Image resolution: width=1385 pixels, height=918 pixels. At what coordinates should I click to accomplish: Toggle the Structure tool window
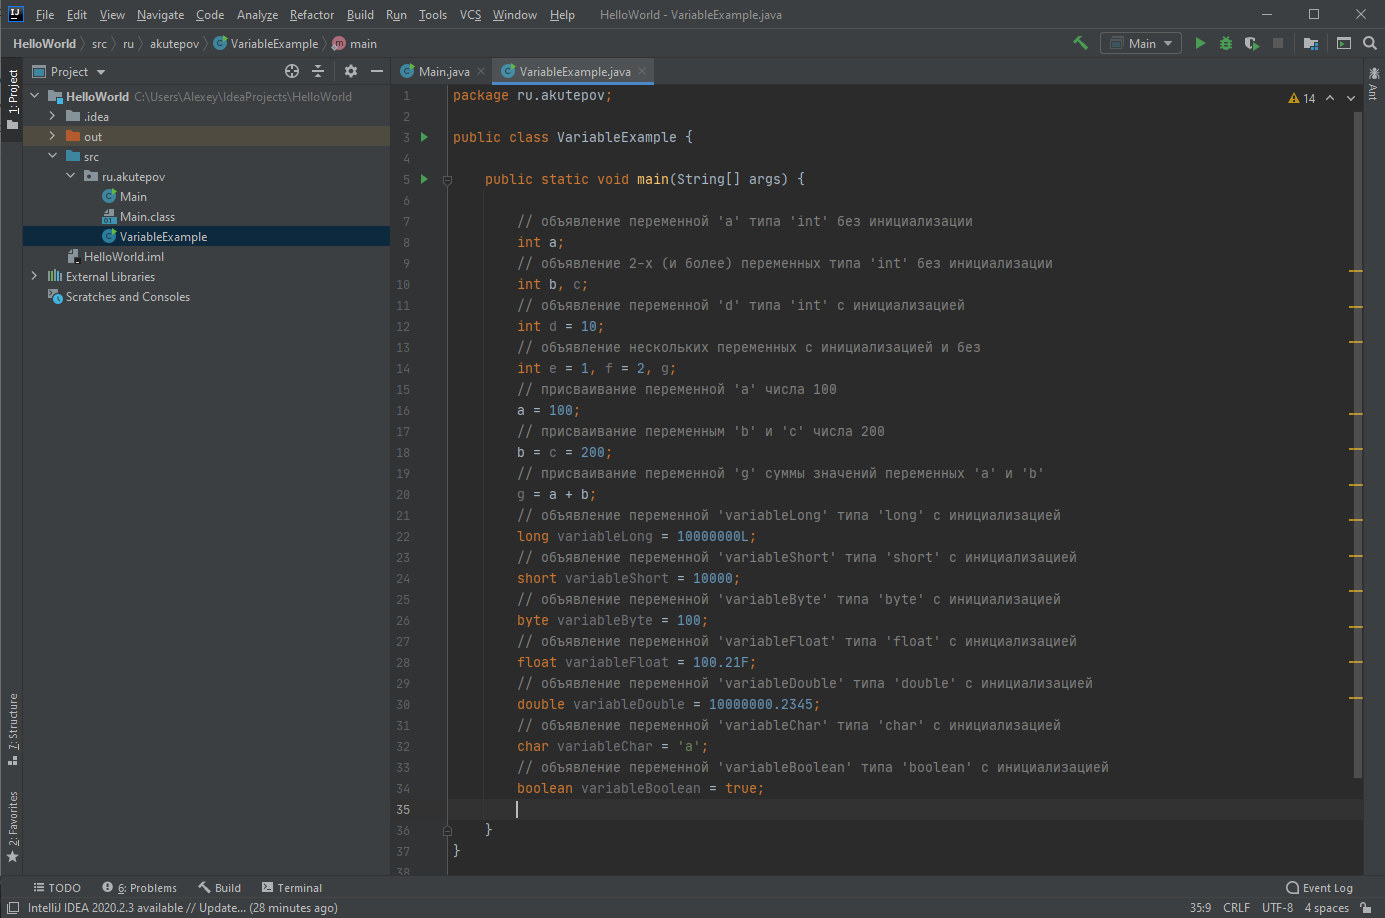point(12,729)
